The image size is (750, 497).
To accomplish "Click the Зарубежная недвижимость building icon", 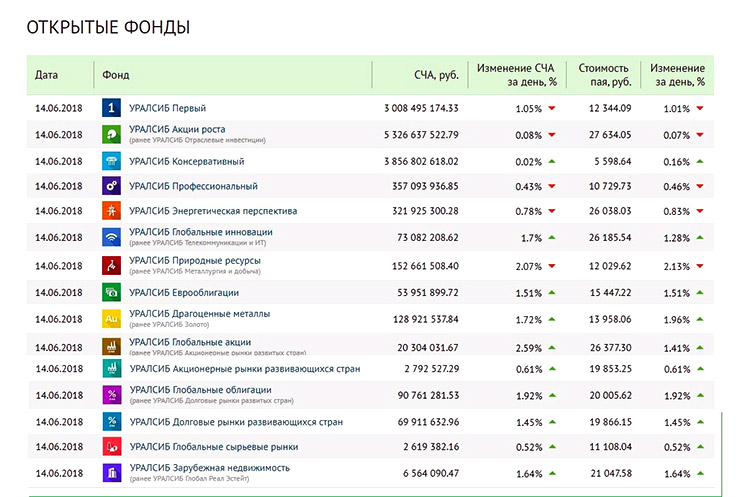I will click(x=112, y=473).
